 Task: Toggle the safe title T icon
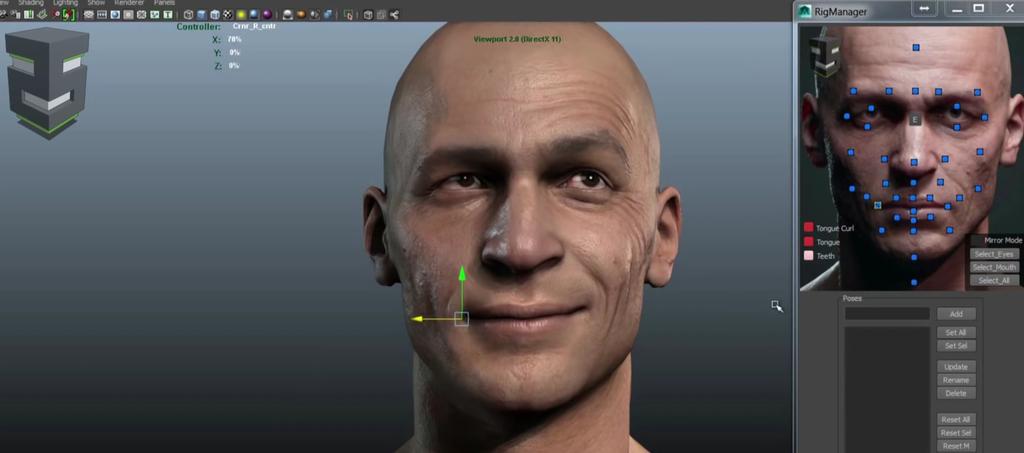pos(167,14)
